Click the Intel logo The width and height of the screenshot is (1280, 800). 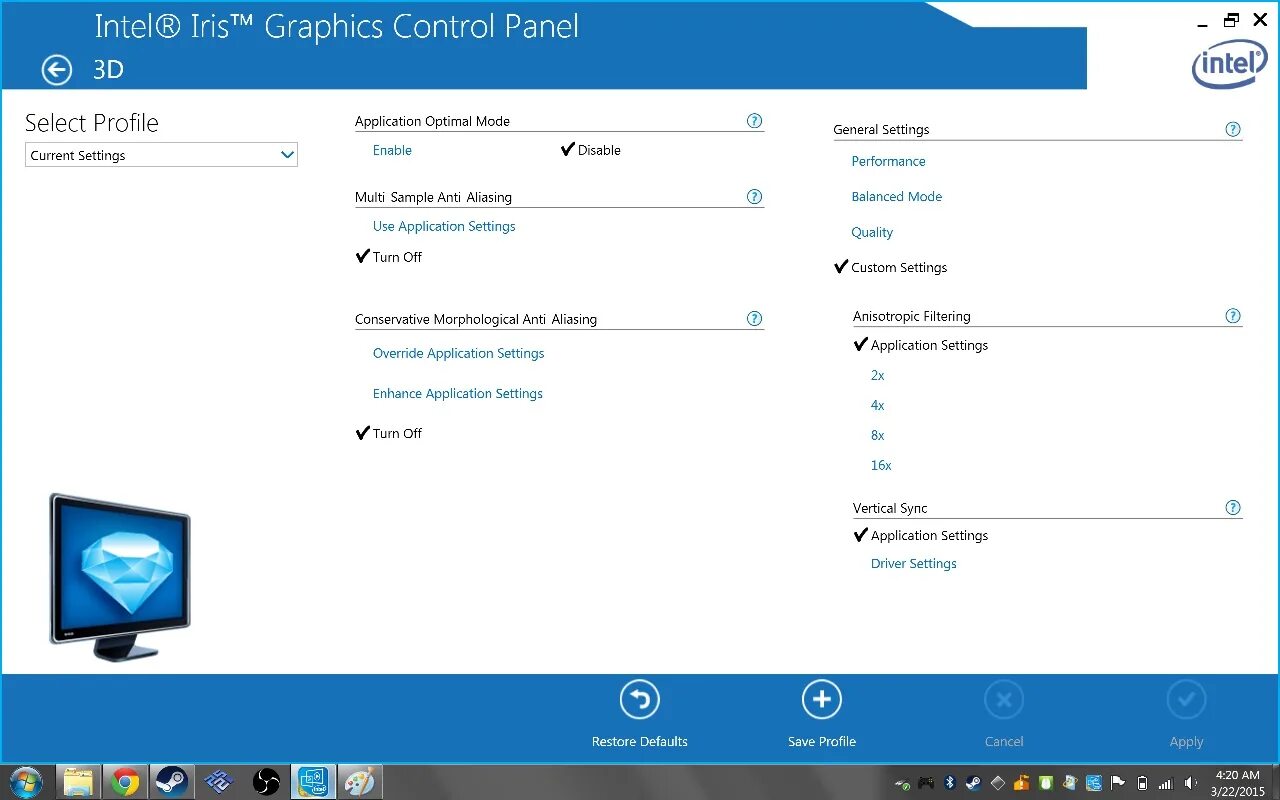coord(1230,64)
